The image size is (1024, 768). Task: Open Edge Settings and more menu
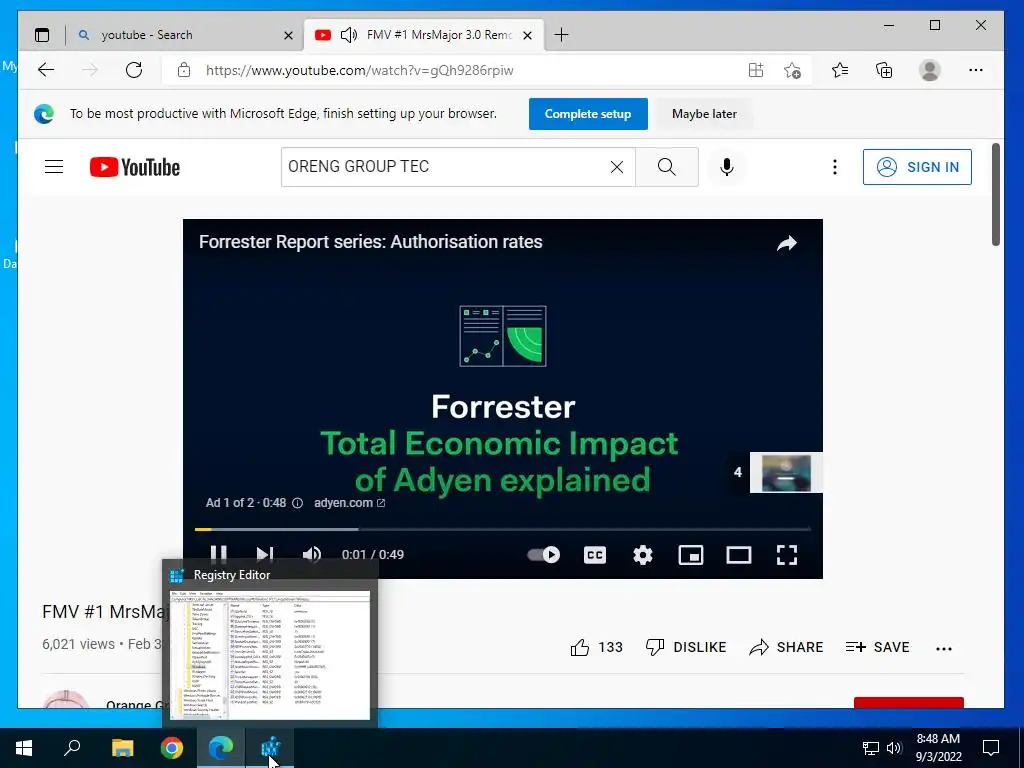(976, 70)
